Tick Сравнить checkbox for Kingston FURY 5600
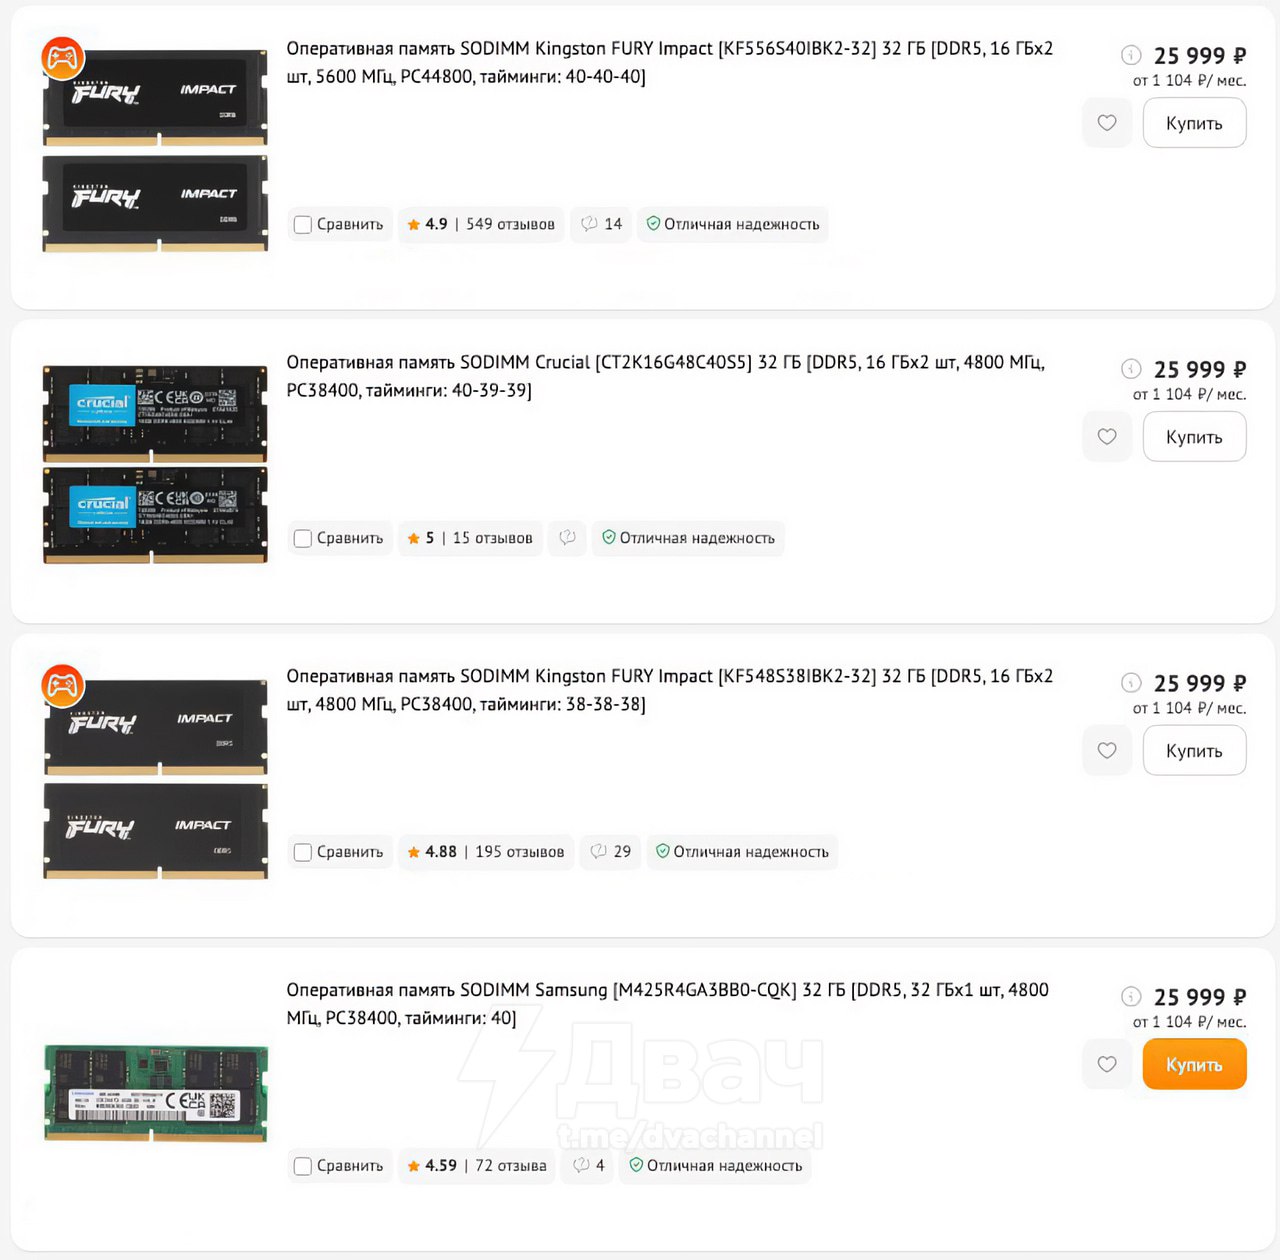The image size is (1280, 1260). click(x=303, y=225)
